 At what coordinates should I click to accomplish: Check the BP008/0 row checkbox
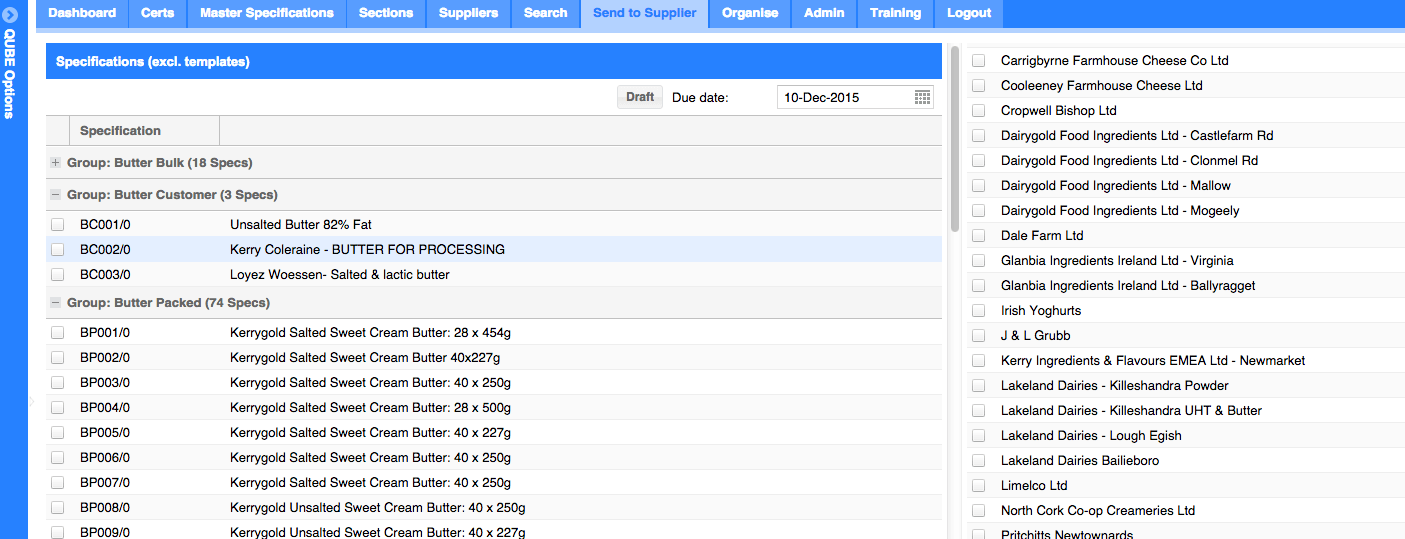click(x=58, y=508)
